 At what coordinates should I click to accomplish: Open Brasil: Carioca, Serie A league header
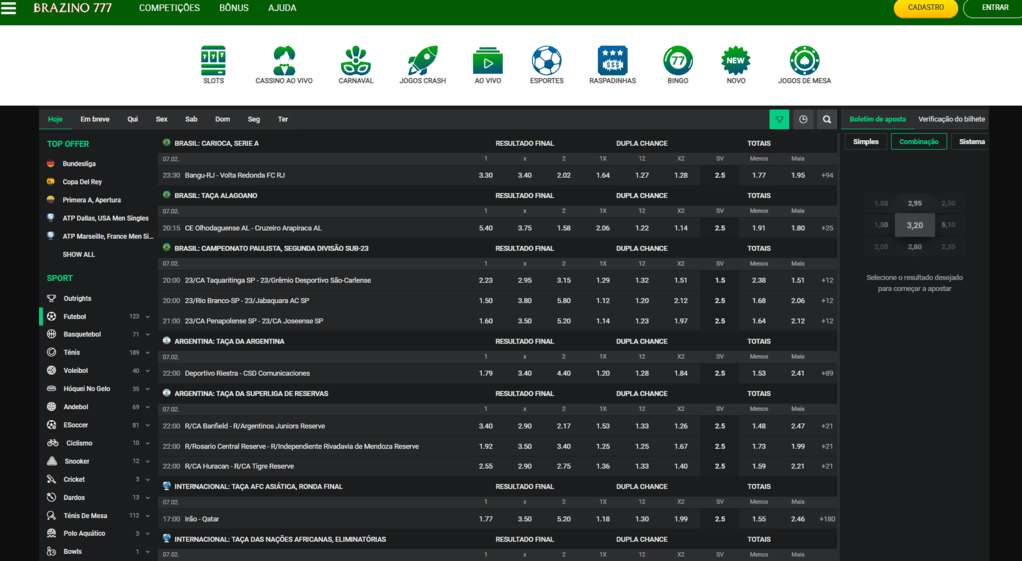pyautogui.click(x=216, y=143)
